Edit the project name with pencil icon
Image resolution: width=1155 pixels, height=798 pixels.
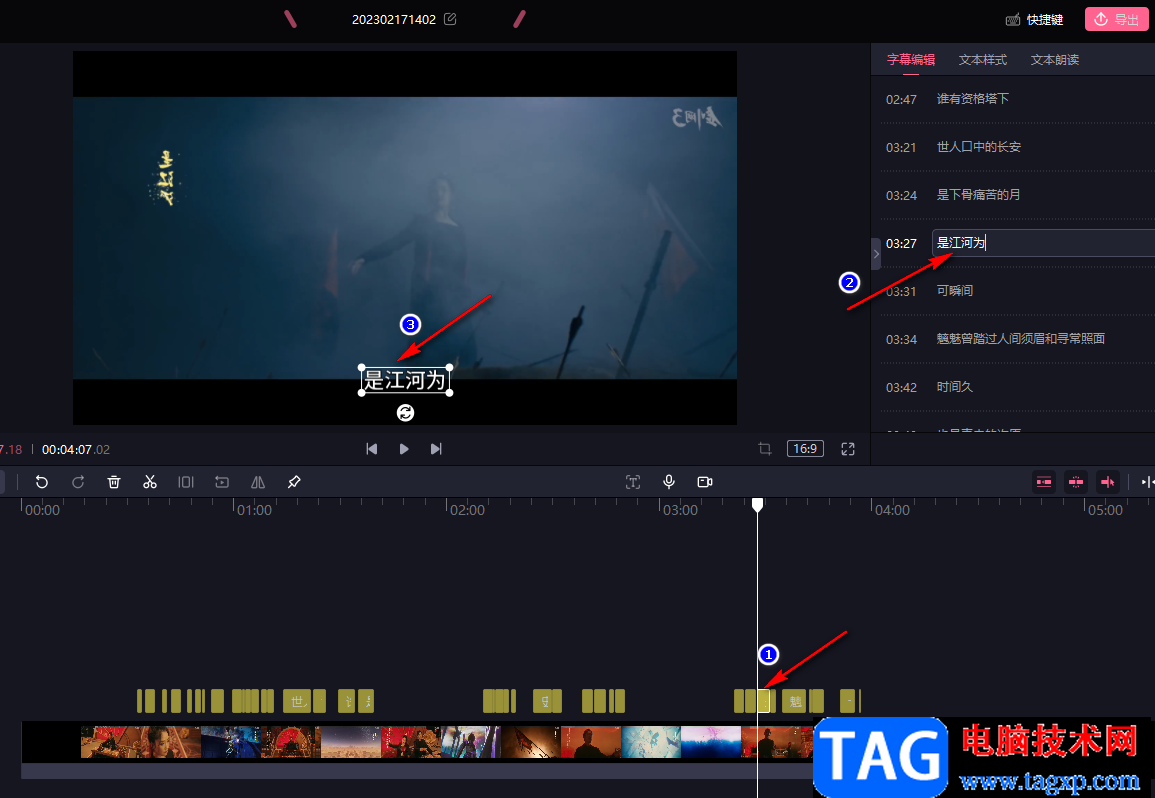[450, 19]
